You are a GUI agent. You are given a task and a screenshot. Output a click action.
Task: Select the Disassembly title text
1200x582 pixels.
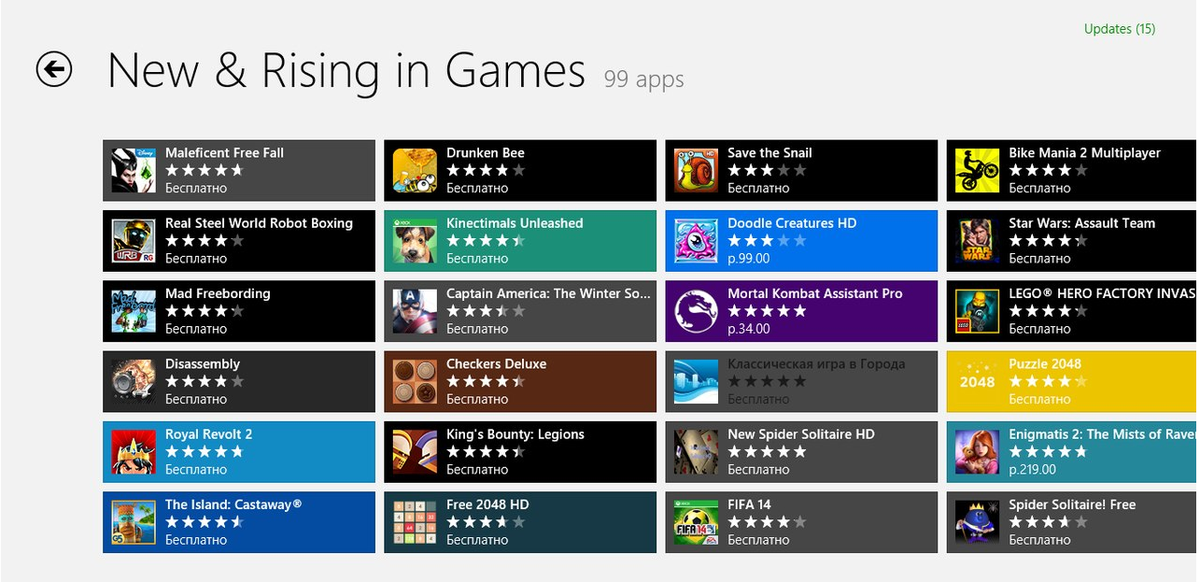point(202,364)
